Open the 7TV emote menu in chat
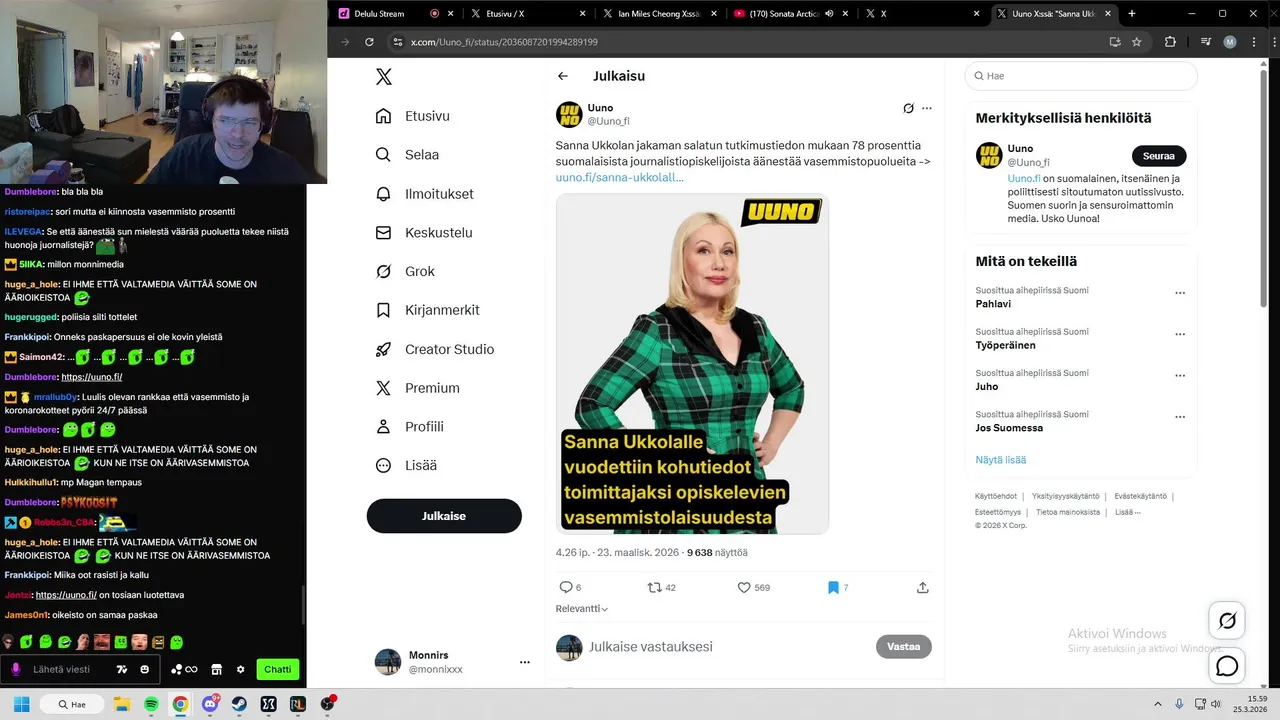The width and height of the screenshot is (1280, 720). (122, 669)
